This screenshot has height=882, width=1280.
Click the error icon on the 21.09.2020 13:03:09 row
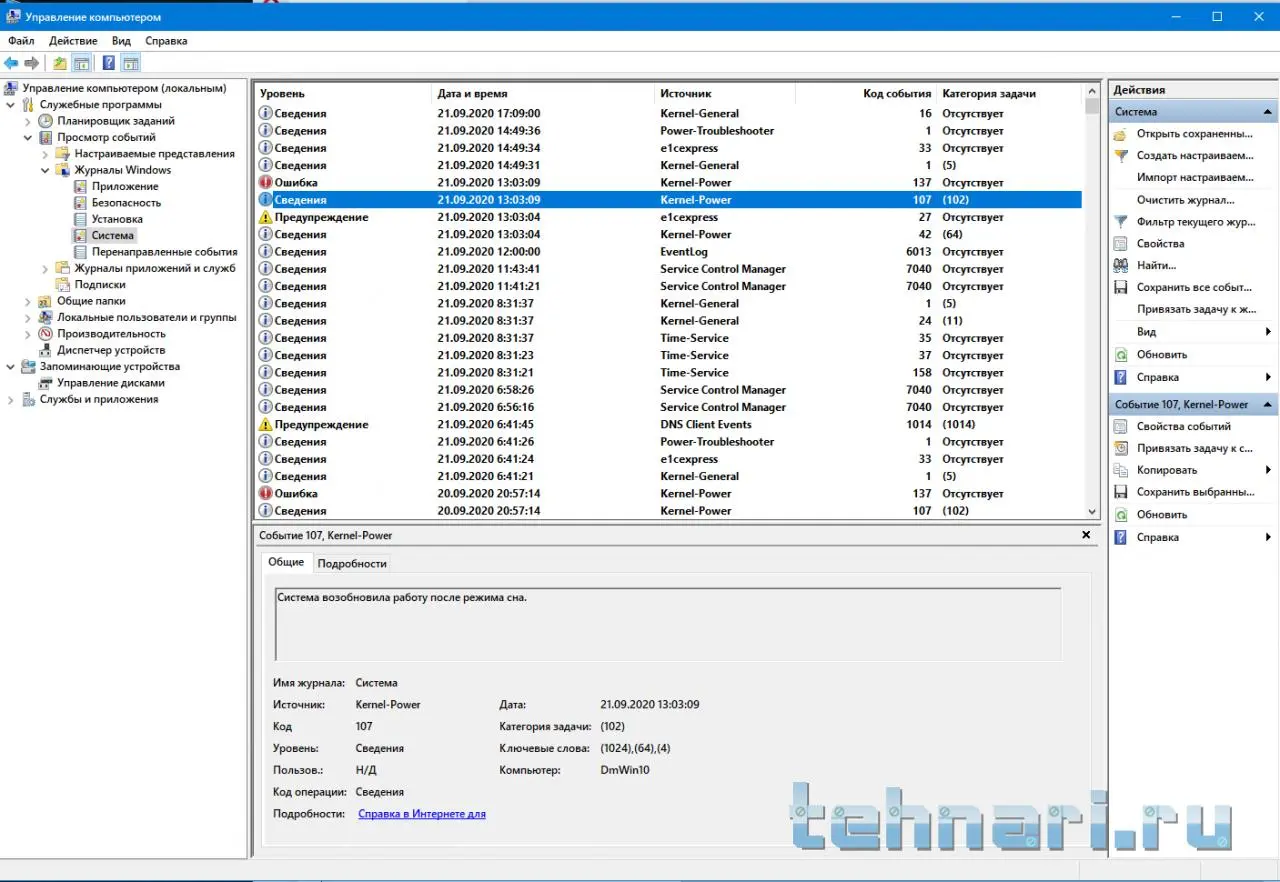point(265,183)
